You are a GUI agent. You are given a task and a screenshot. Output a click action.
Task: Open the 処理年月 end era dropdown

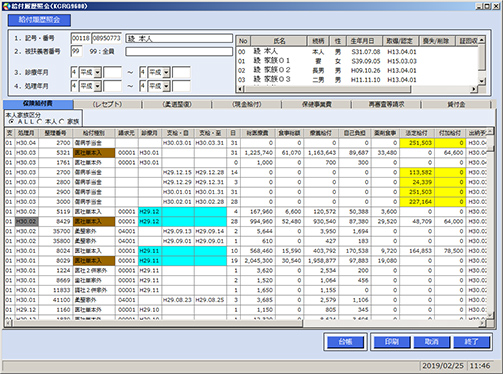point(166,86)
